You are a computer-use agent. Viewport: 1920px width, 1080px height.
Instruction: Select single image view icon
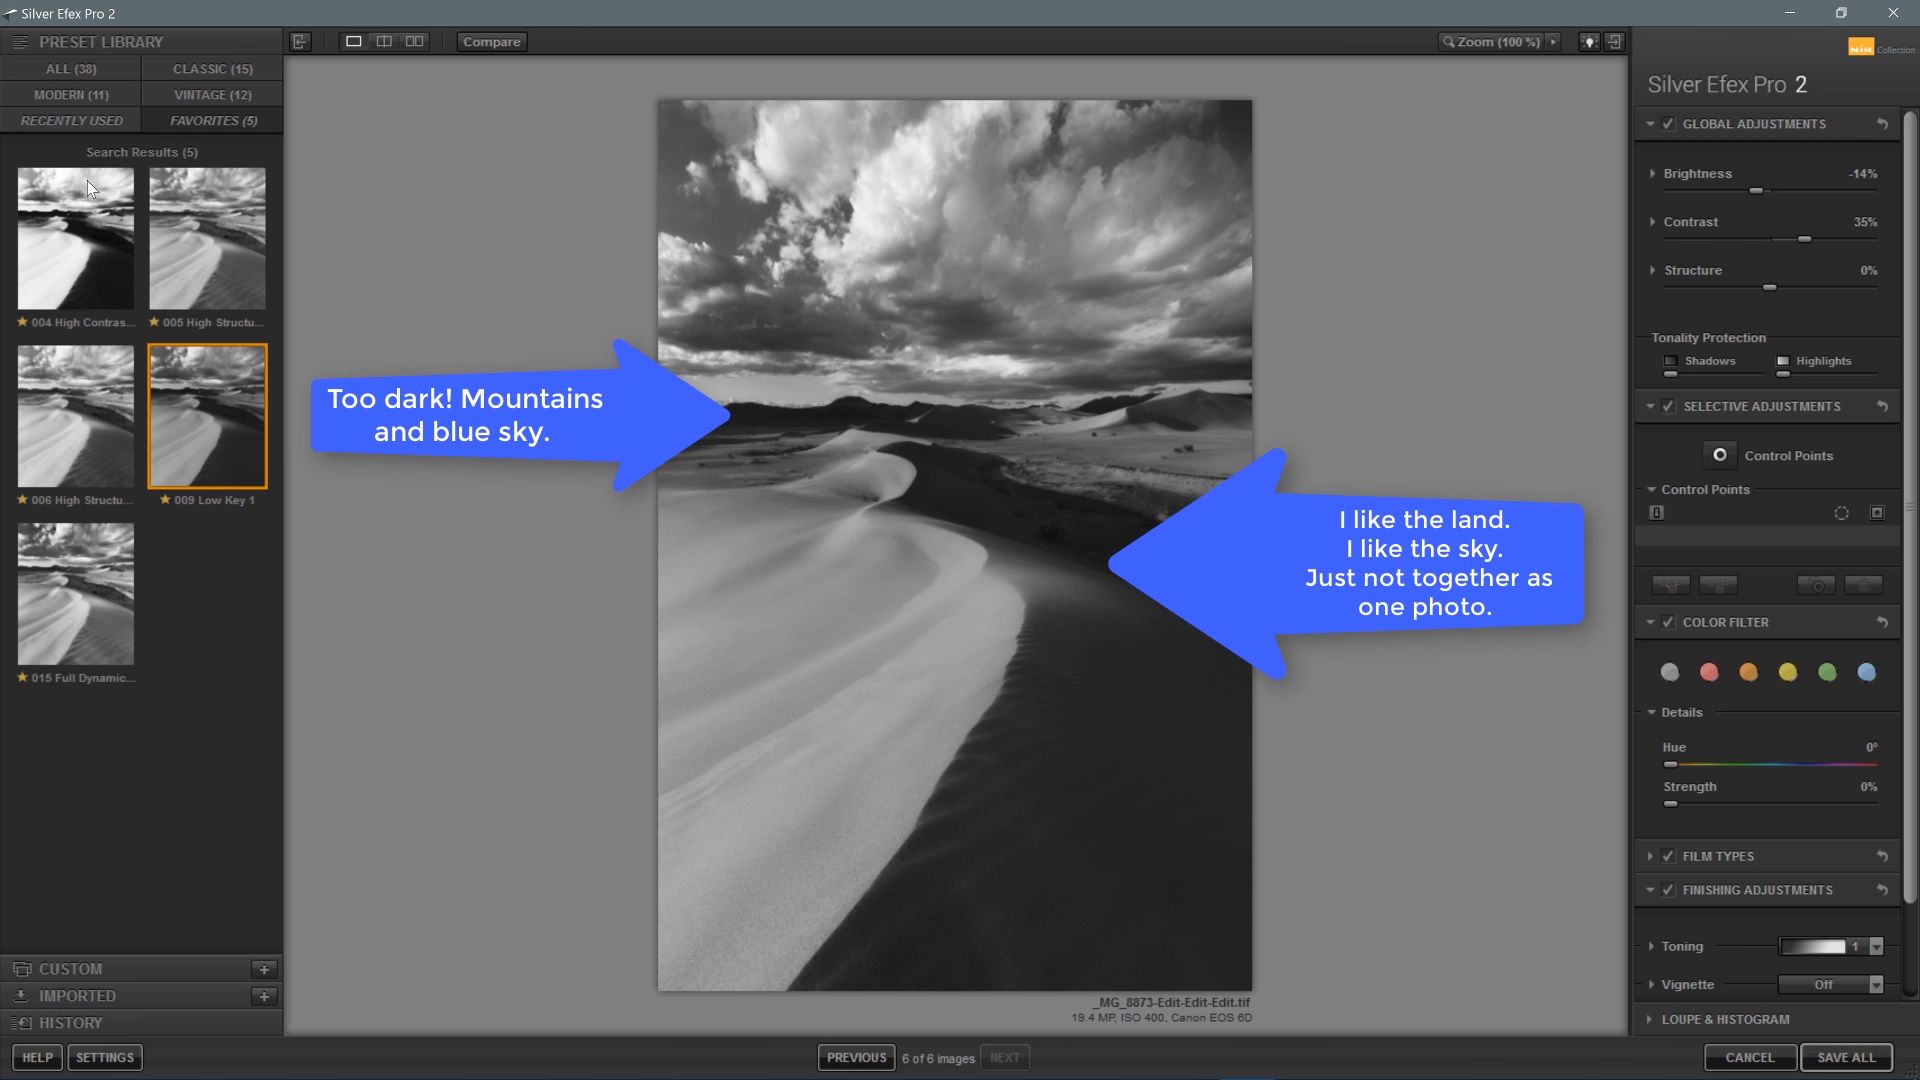[x=353, y=42]
